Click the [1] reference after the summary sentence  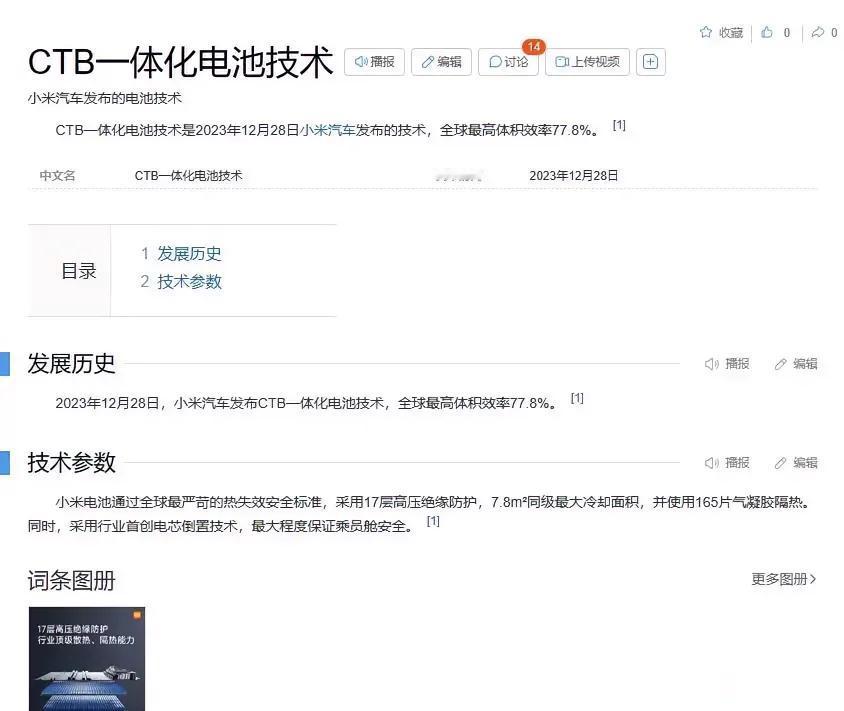(x=619, y=125)
